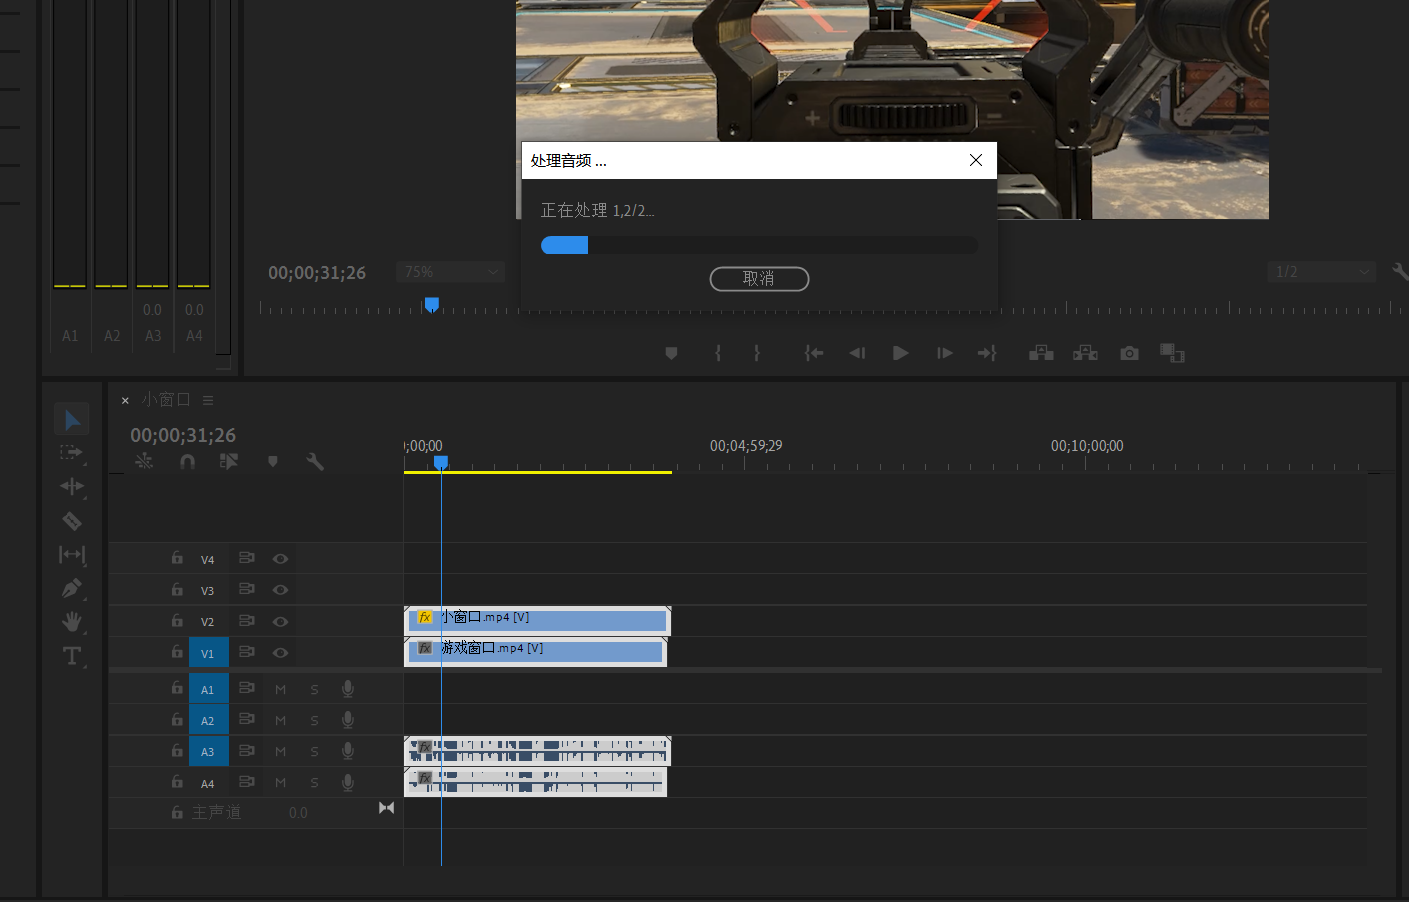The height and width of the screenshot is (902, 1409).
Task: Go to In point button
Action: tap(814, 353)
